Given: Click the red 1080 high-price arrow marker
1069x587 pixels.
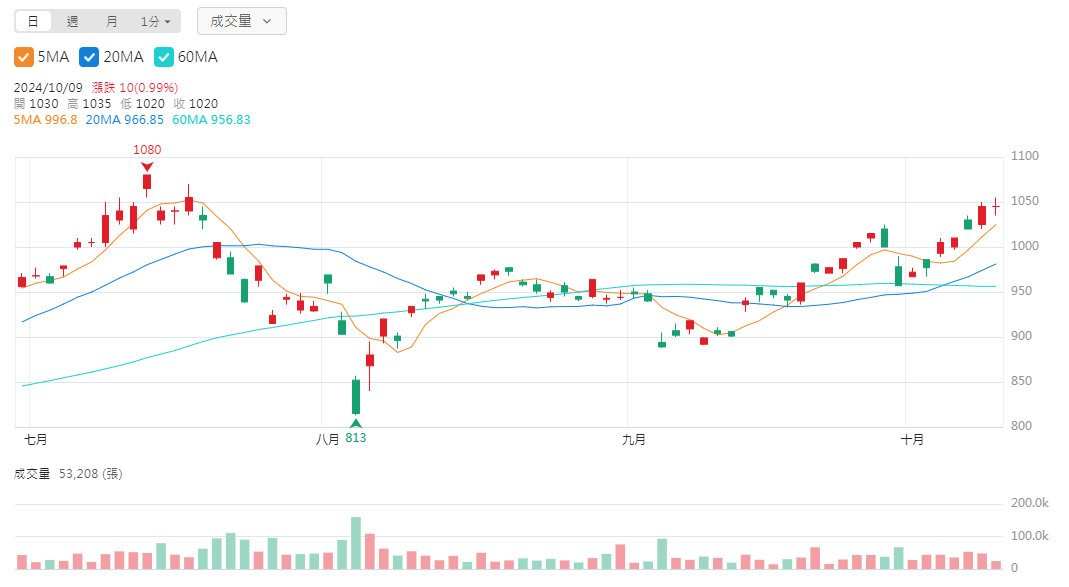Looking at the screenshot, I should point(147,166).
